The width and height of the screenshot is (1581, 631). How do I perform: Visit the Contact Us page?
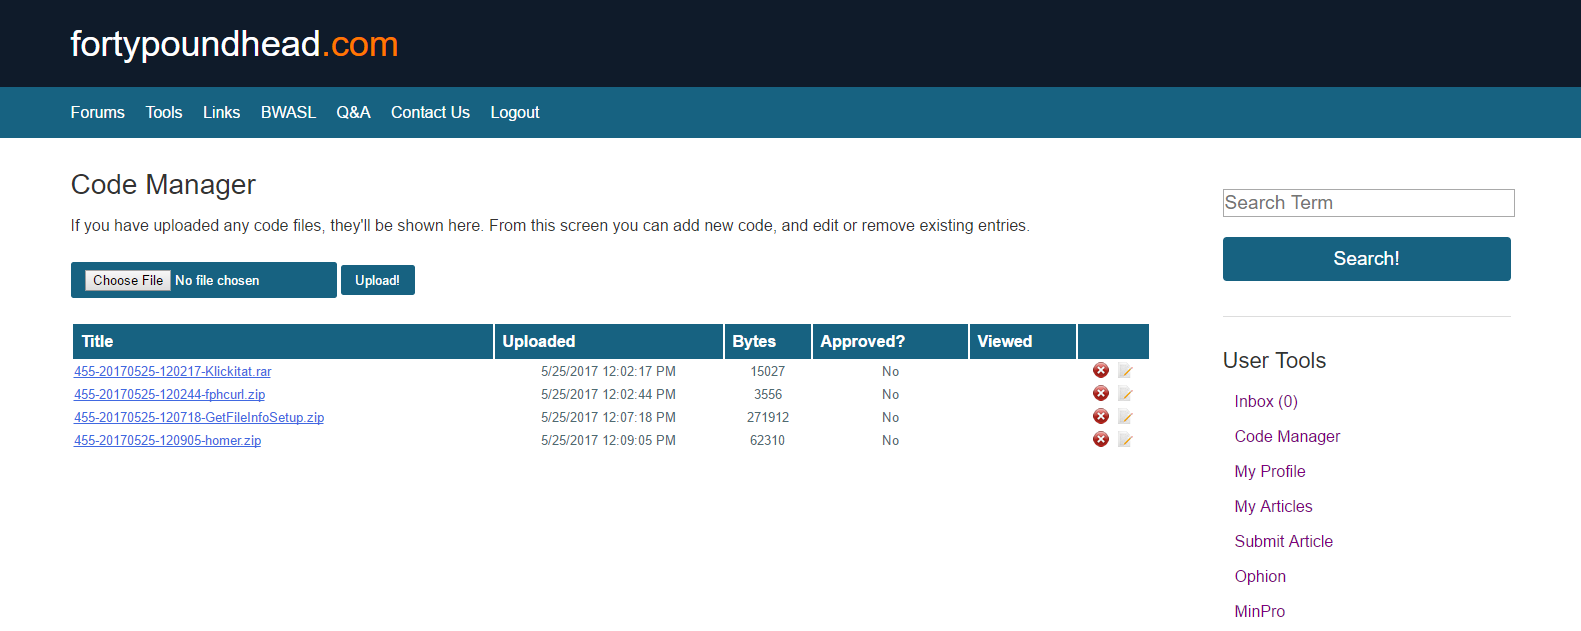(x=430, y=112)
